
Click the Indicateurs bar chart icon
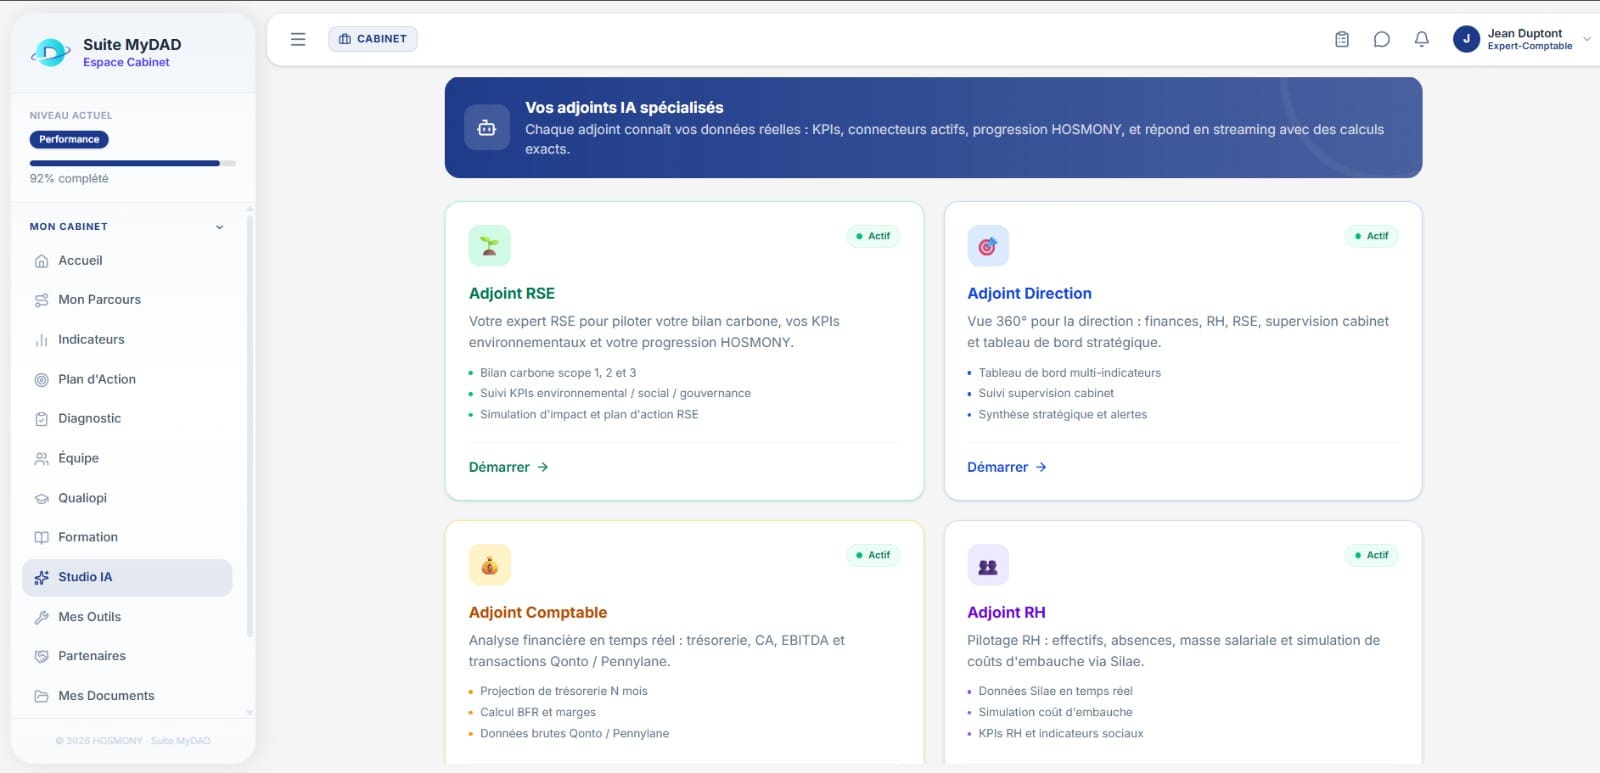click(x=41, y=340)
